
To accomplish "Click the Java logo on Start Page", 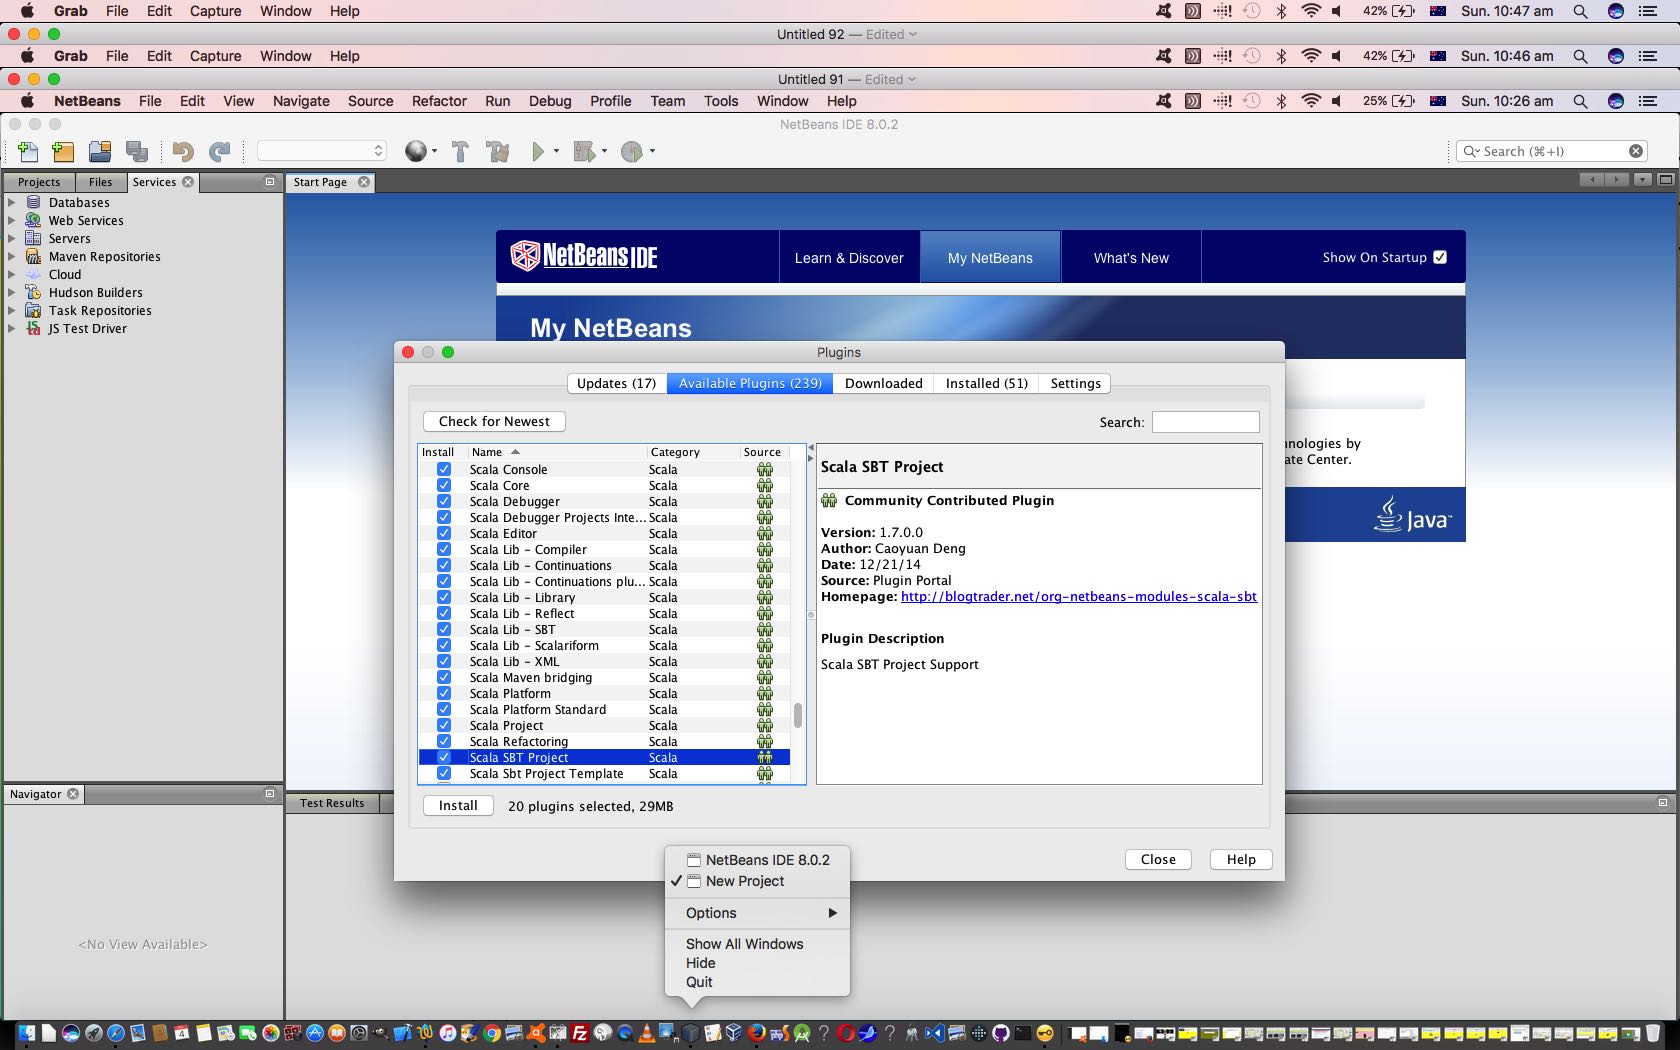I will (1412, 514).
